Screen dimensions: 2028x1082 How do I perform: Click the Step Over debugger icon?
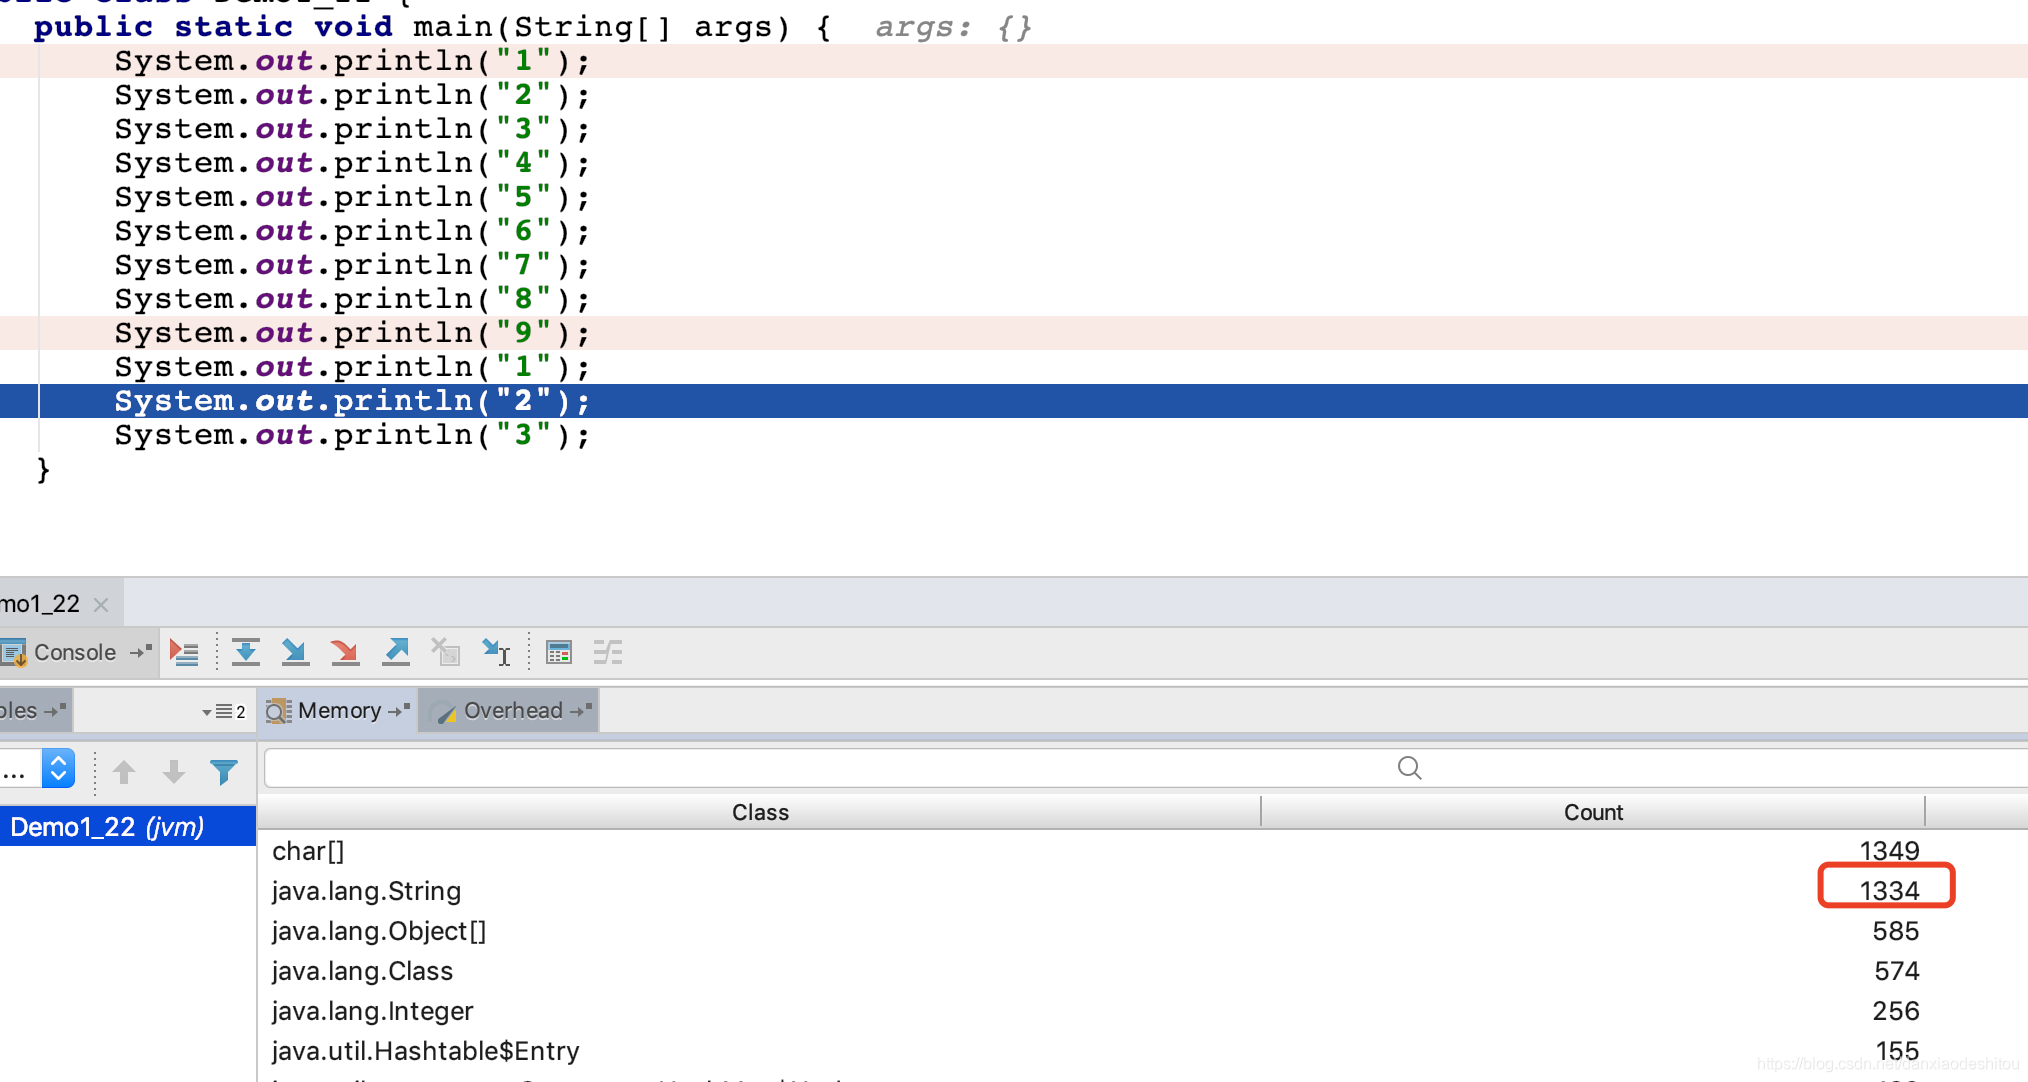pyautogui.click(x=245, y=653)
